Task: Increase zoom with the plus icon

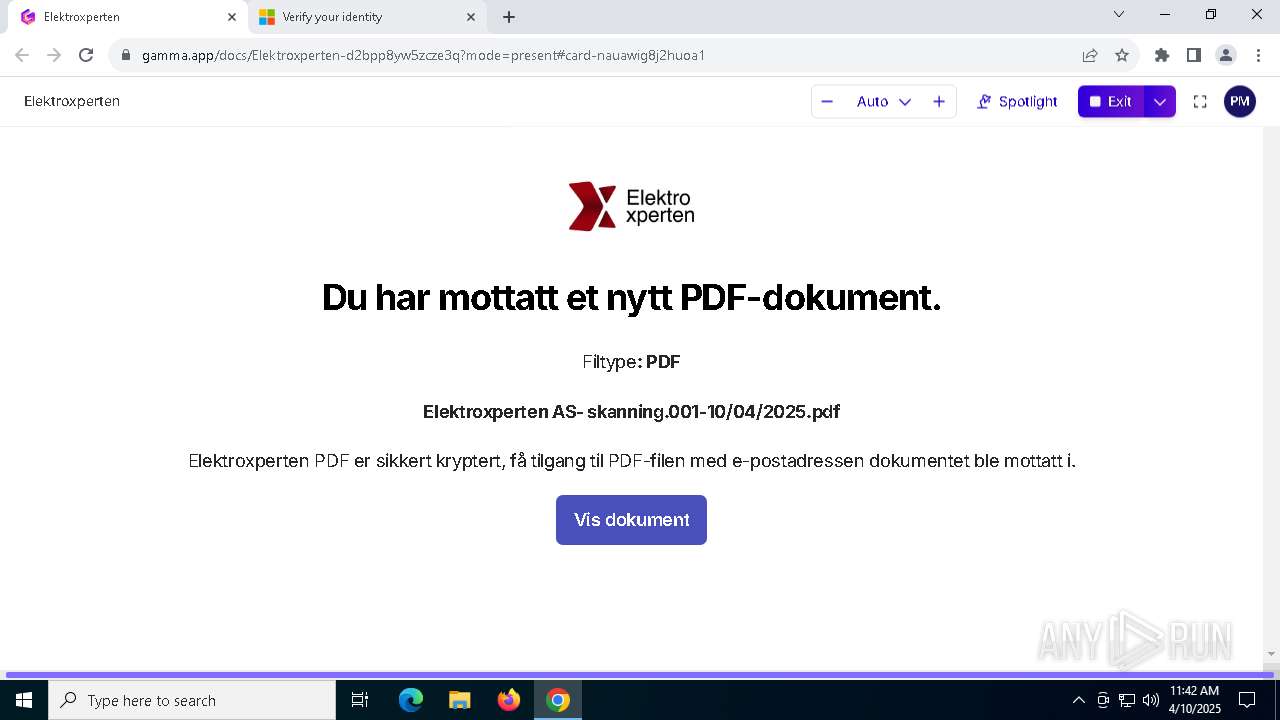Action: coord(939,101)
